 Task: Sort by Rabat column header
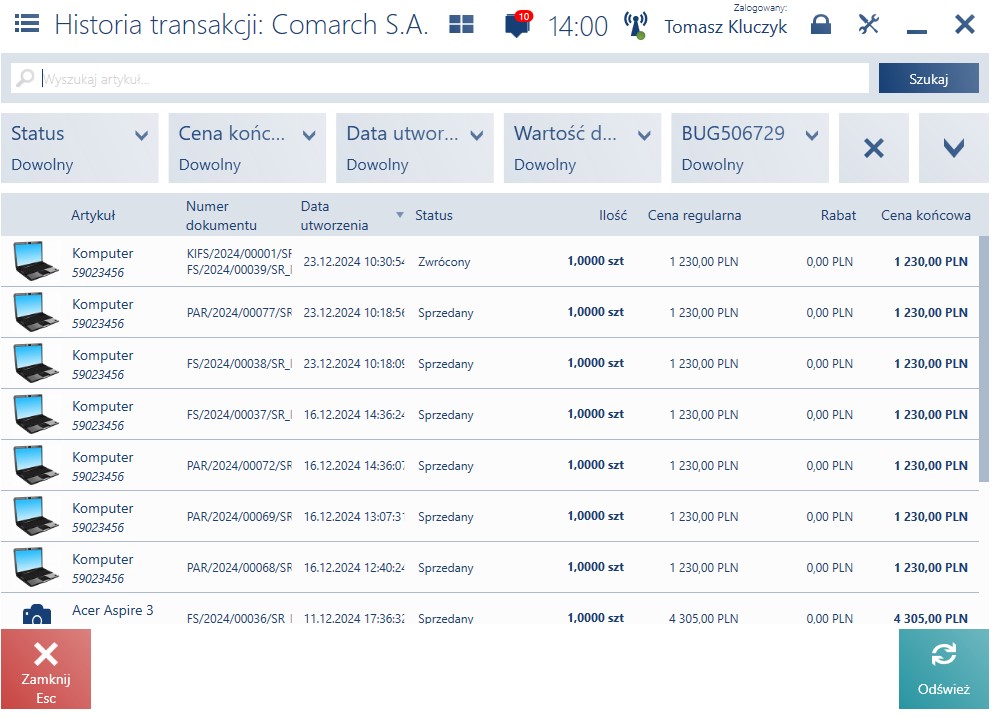coord(838,215)
